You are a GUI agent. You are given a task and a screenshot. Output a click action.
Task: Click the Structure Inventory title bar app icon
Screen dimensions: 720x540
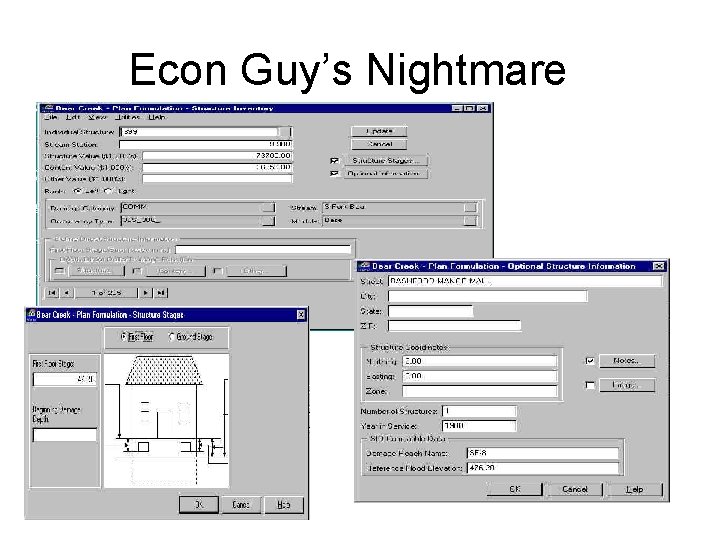click(48, 108)
